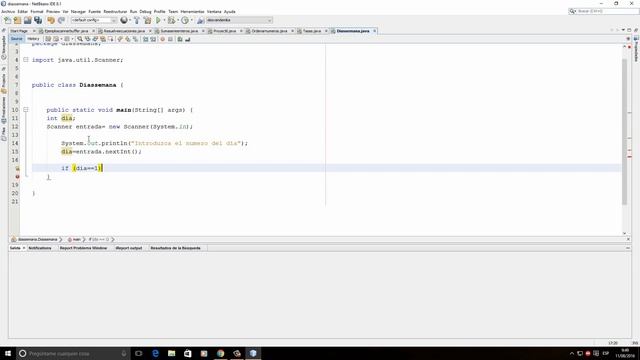Open the default config combo box
The image size is (640, 360).
click(94, 20)
